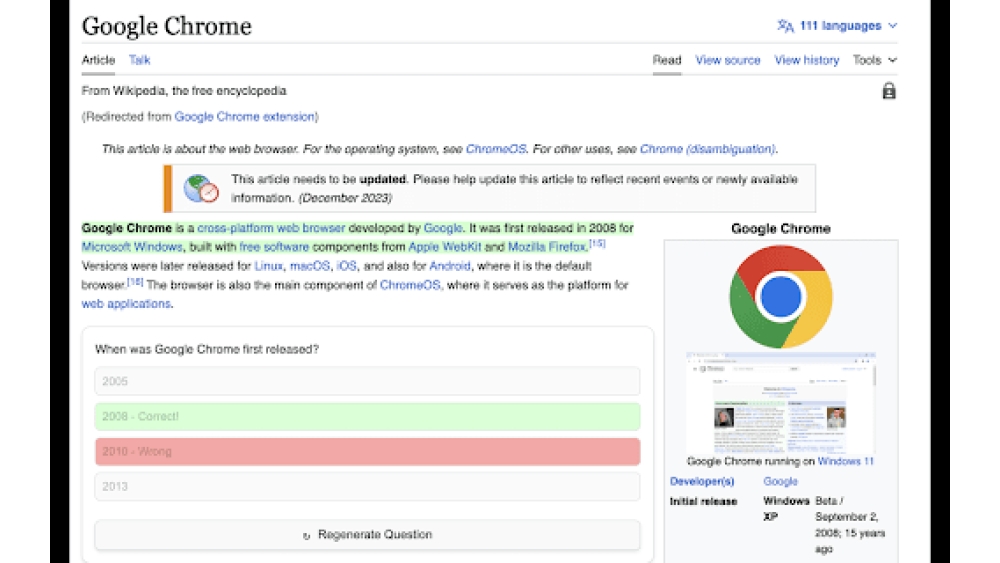Image resolution: width=1000 pixels, height=563 pixels.
Task: Open the iOS link
Action: point(346,266)
